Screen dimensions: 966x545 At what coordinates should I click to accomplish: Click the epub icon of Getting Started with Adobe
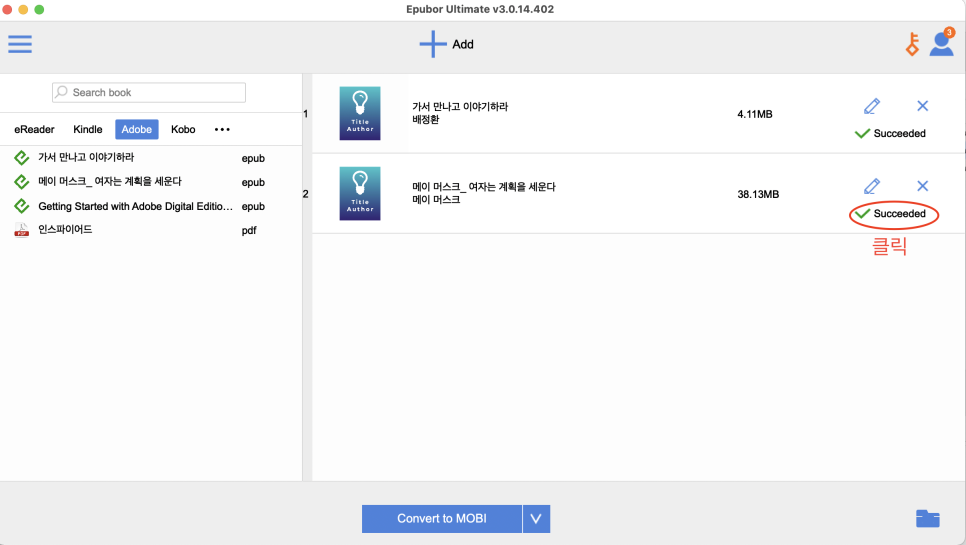[22, 206]
